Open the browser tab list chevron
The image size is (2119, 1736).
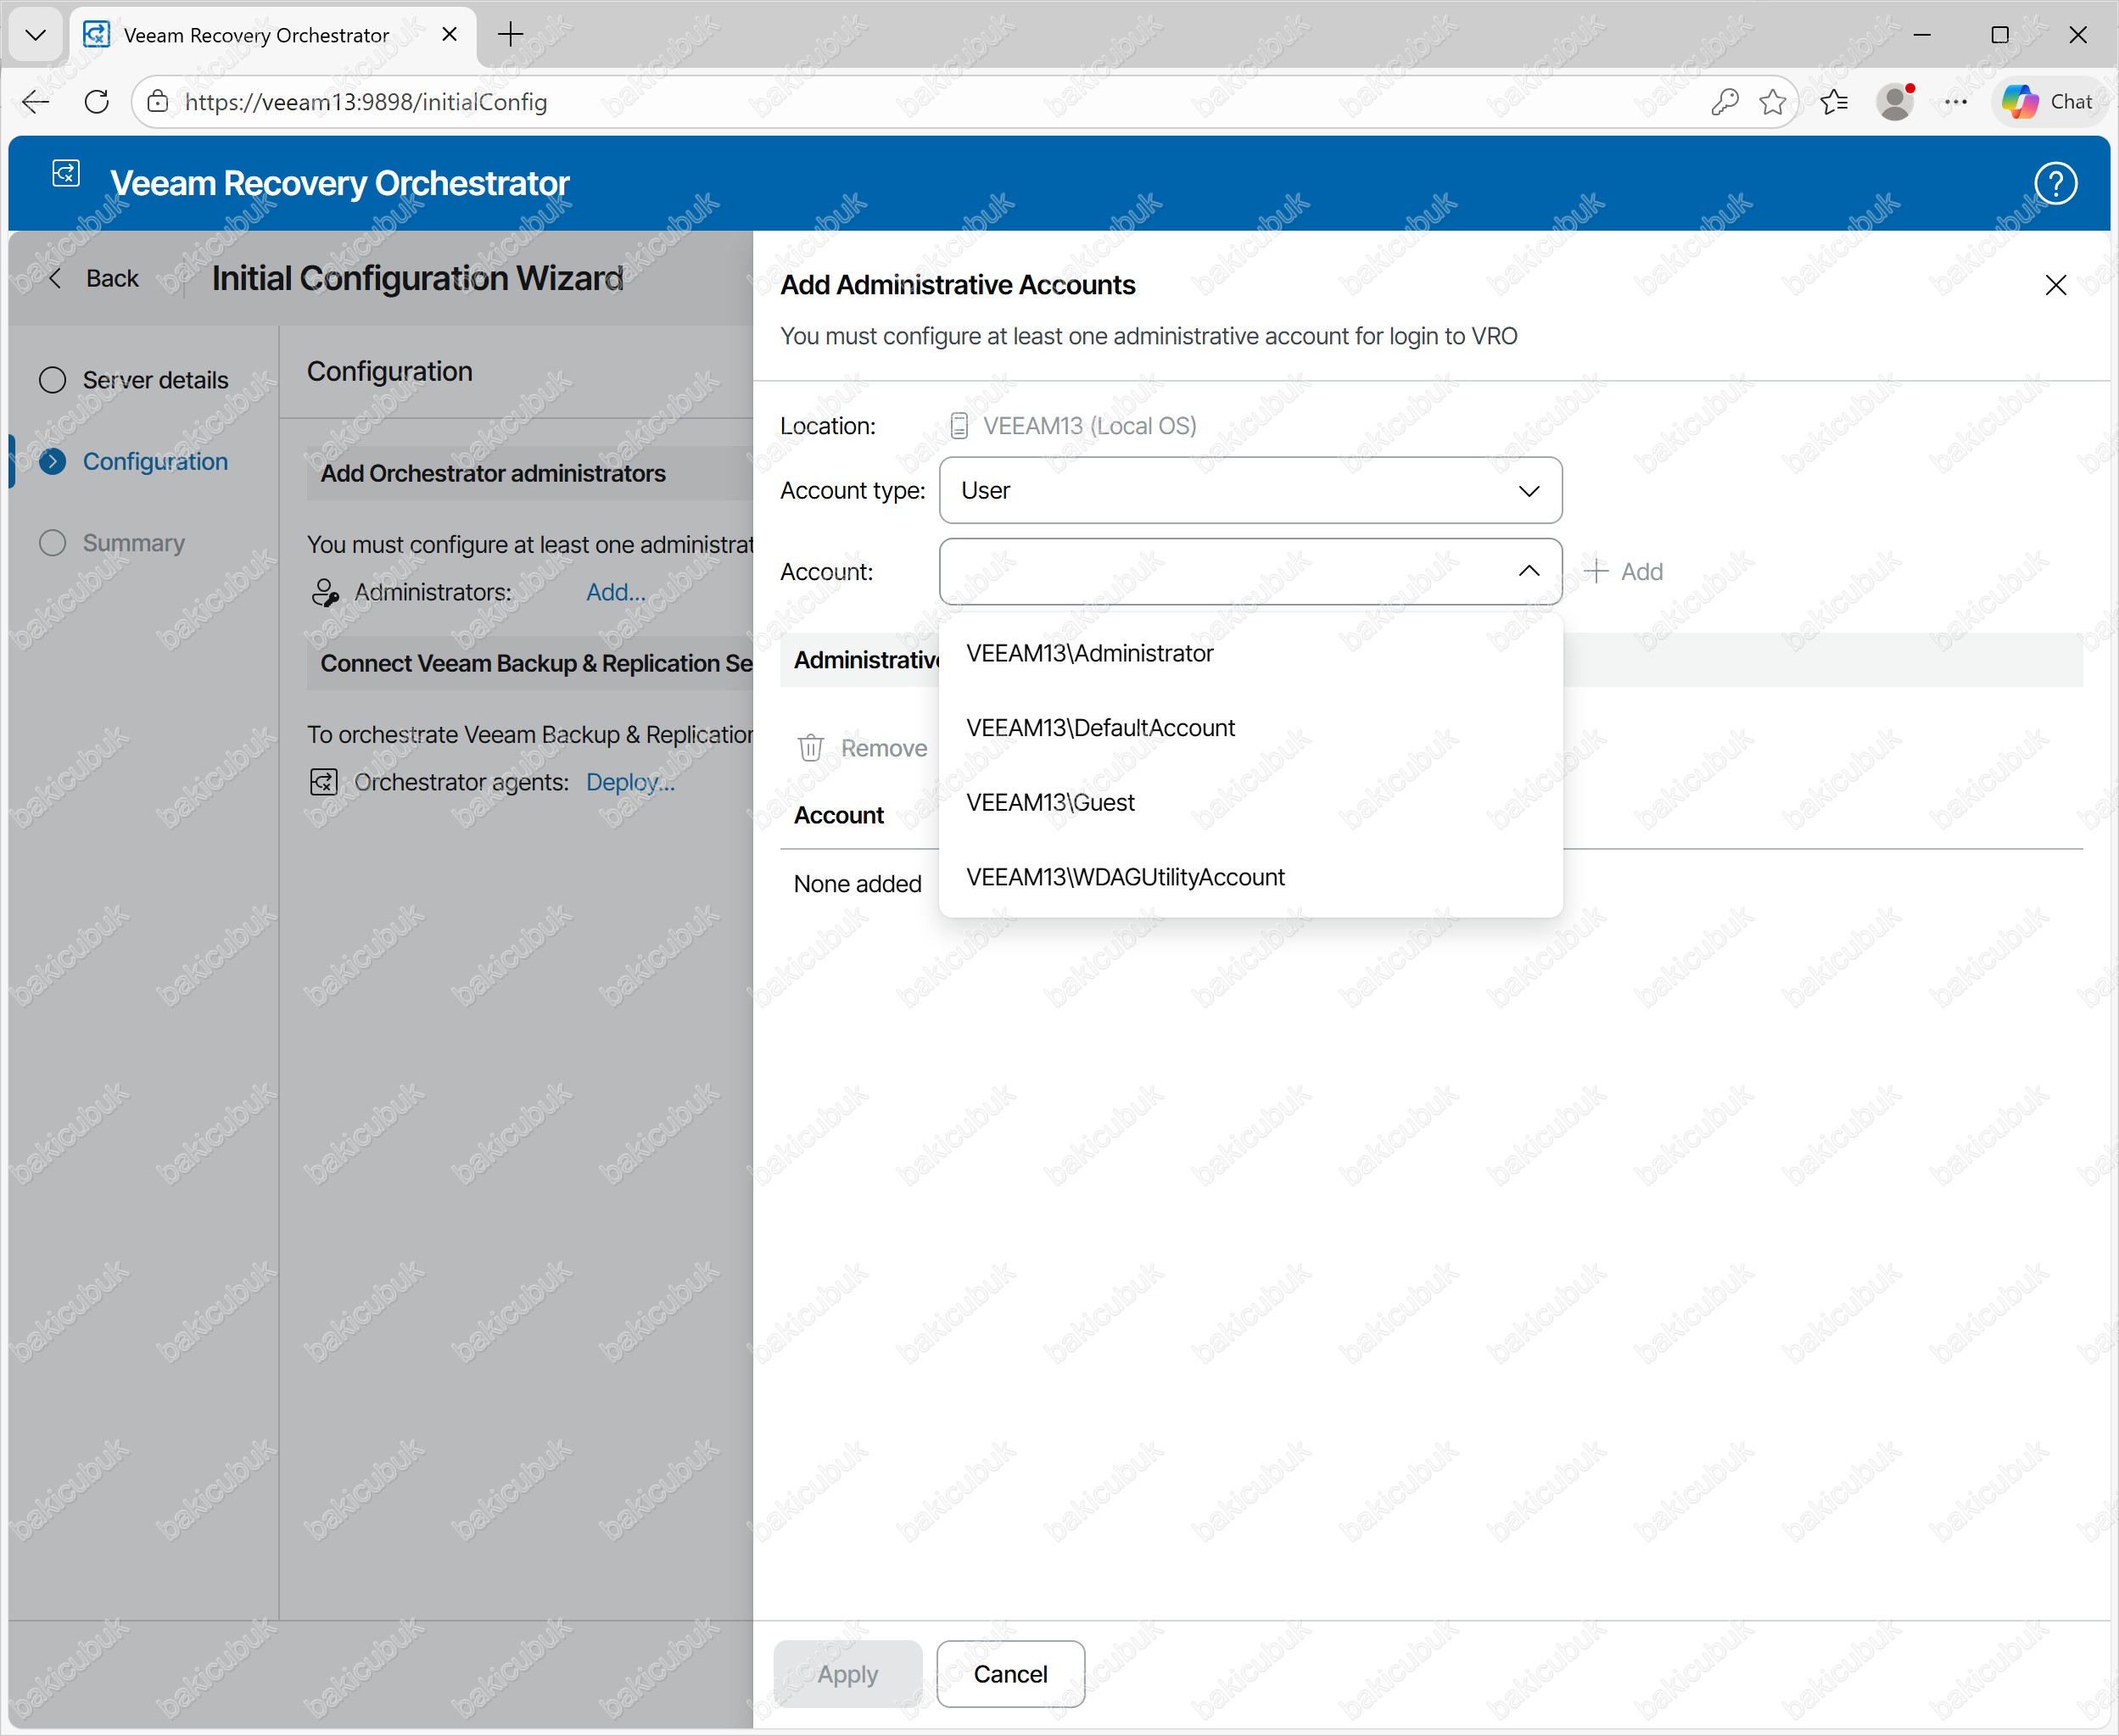36,35
